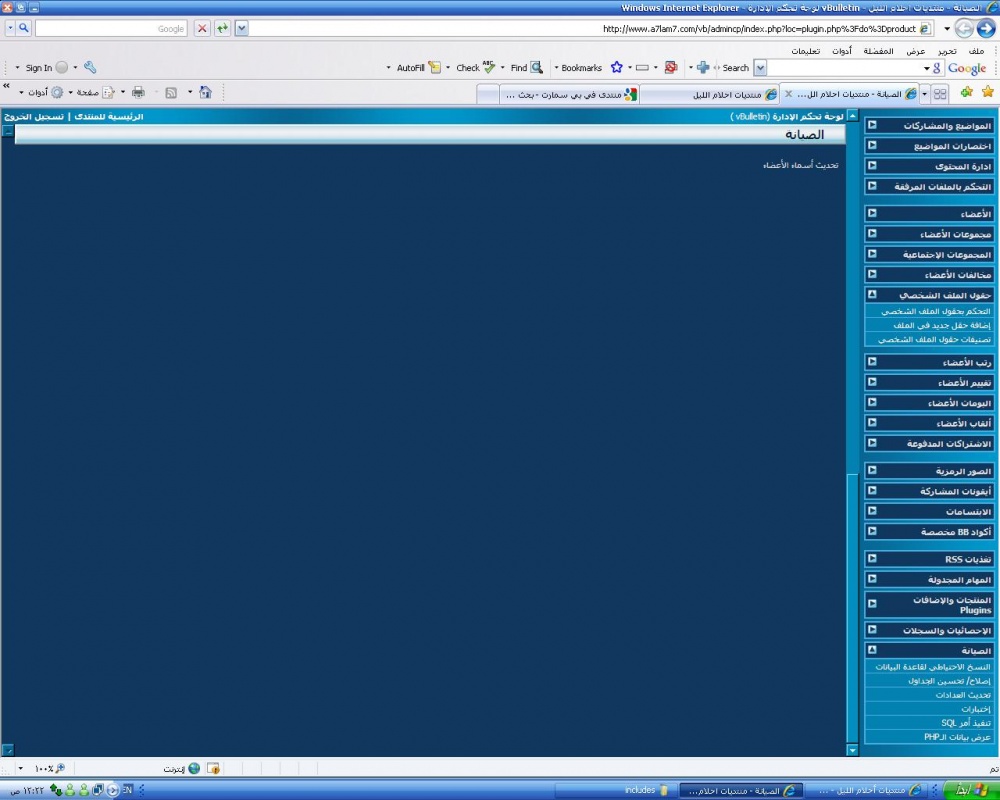The height and width of the screenshot is (800, 1000).
Task: Click the Quick Tabs grid icon
Action: tap(939, 93)
